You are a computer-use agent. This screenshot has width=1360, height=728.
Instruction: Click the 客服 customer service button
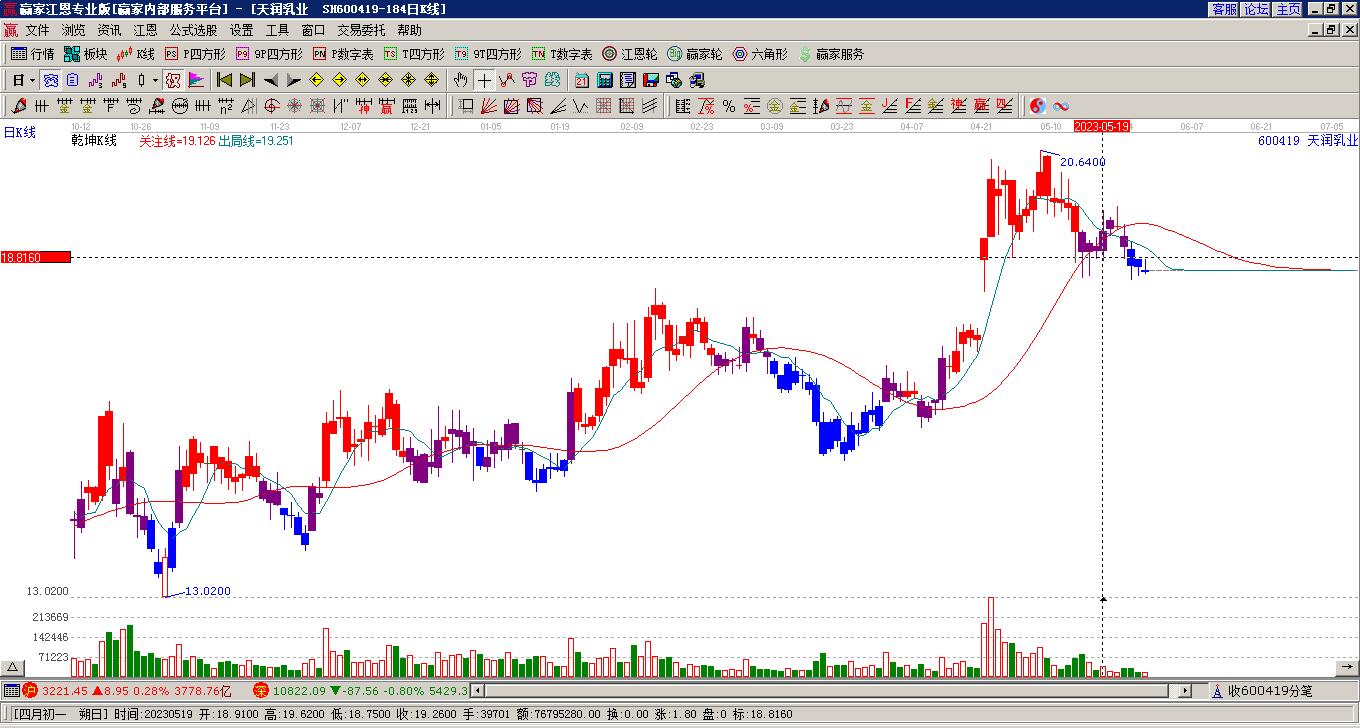pos(1225,9)
